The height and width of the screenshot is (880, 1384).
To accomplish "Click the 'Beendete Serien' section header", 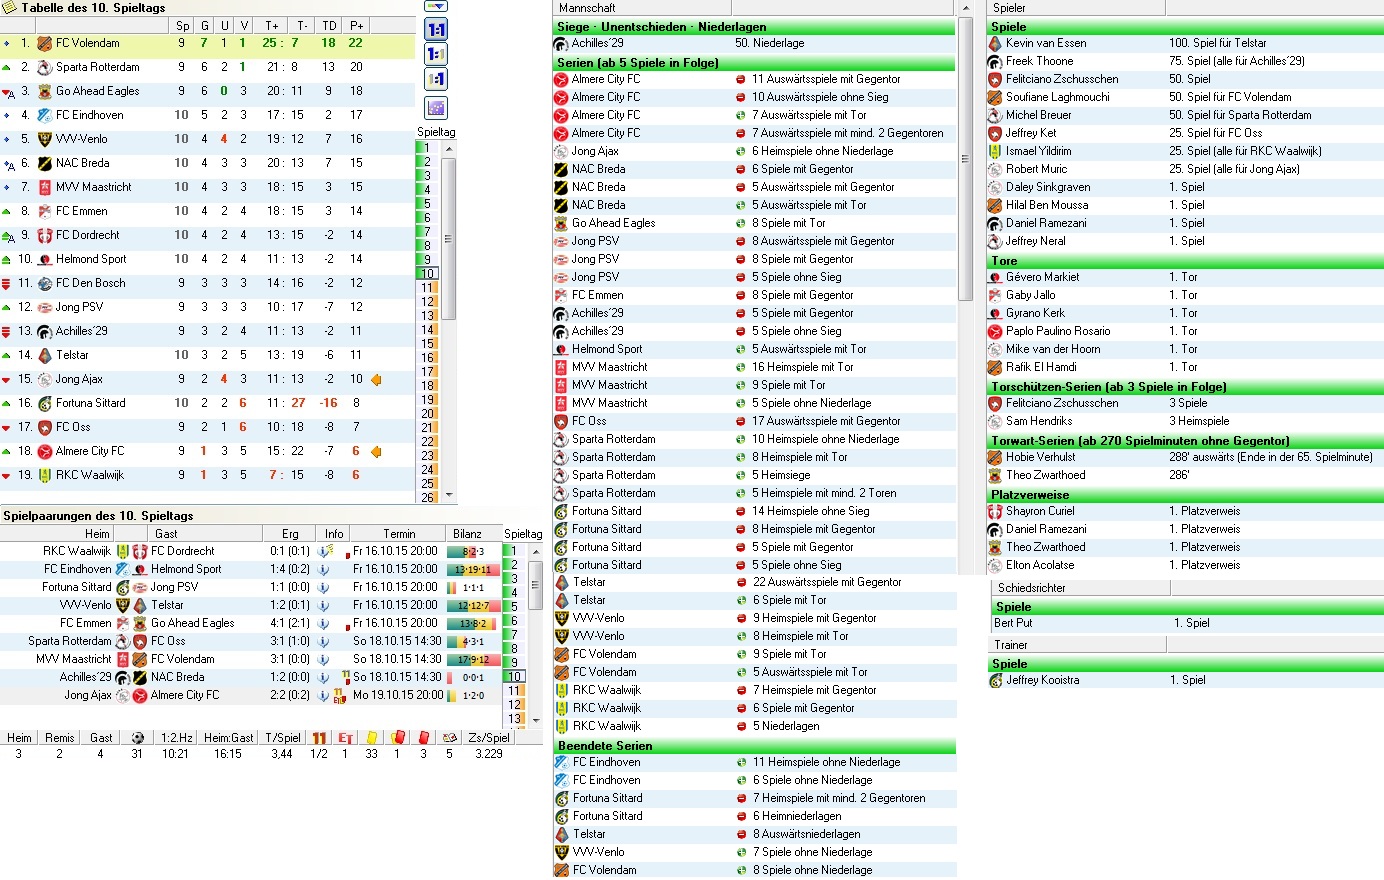I will (755, 746).
